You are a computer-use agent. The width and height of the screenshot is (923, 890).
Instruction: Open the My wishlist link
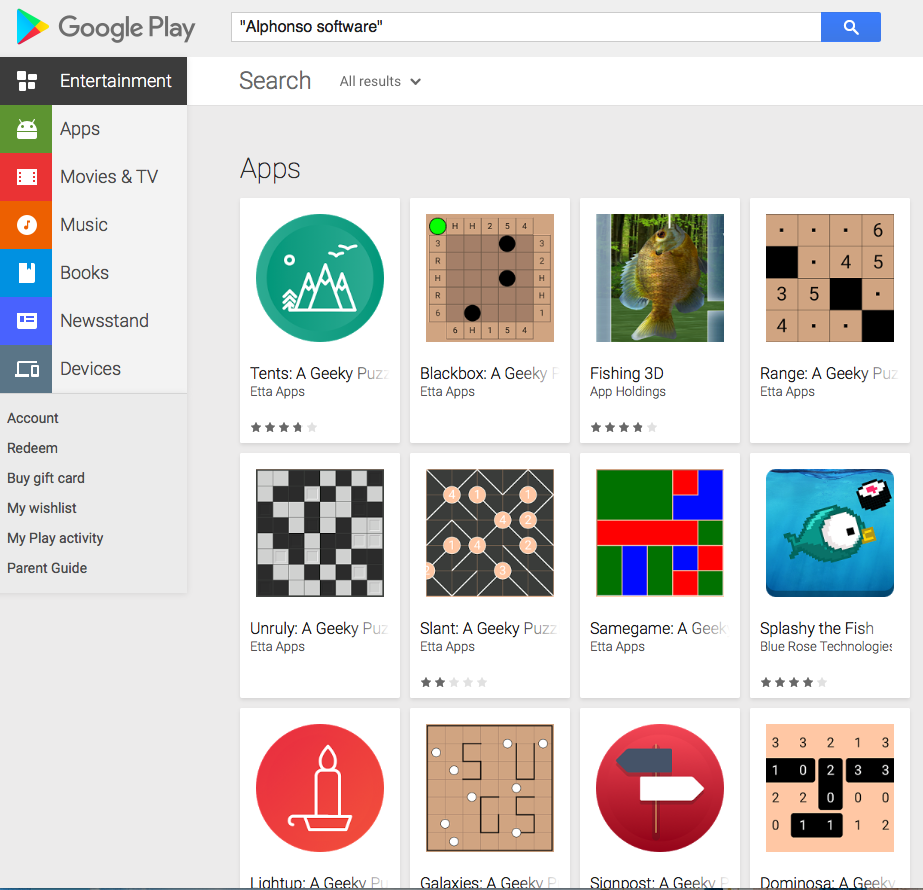click(42, 508)
